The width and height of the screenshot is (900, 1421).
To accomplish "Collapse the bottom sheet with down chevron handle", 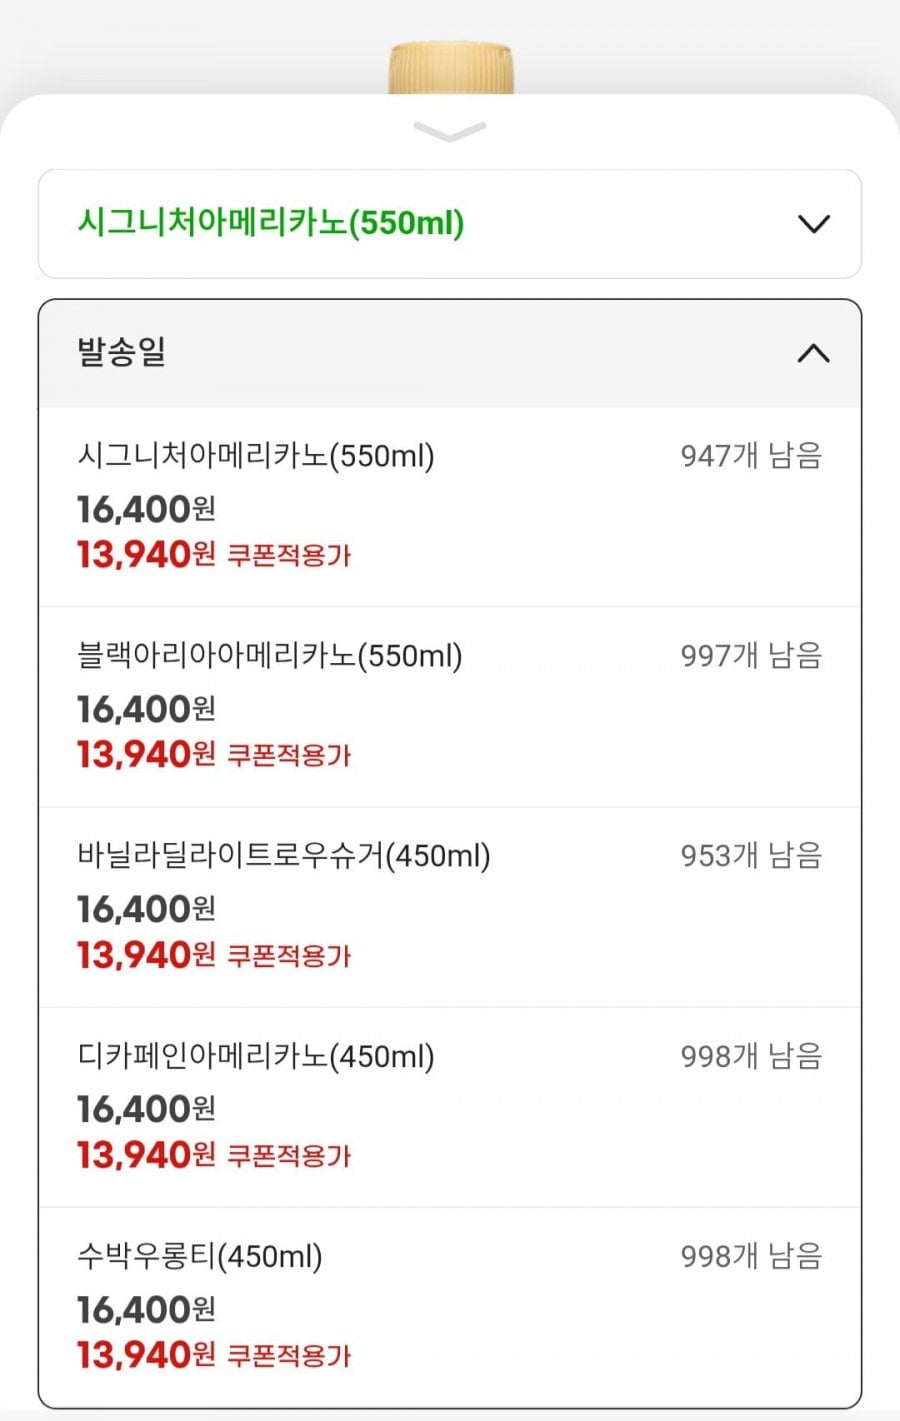I will coord(449,132).
